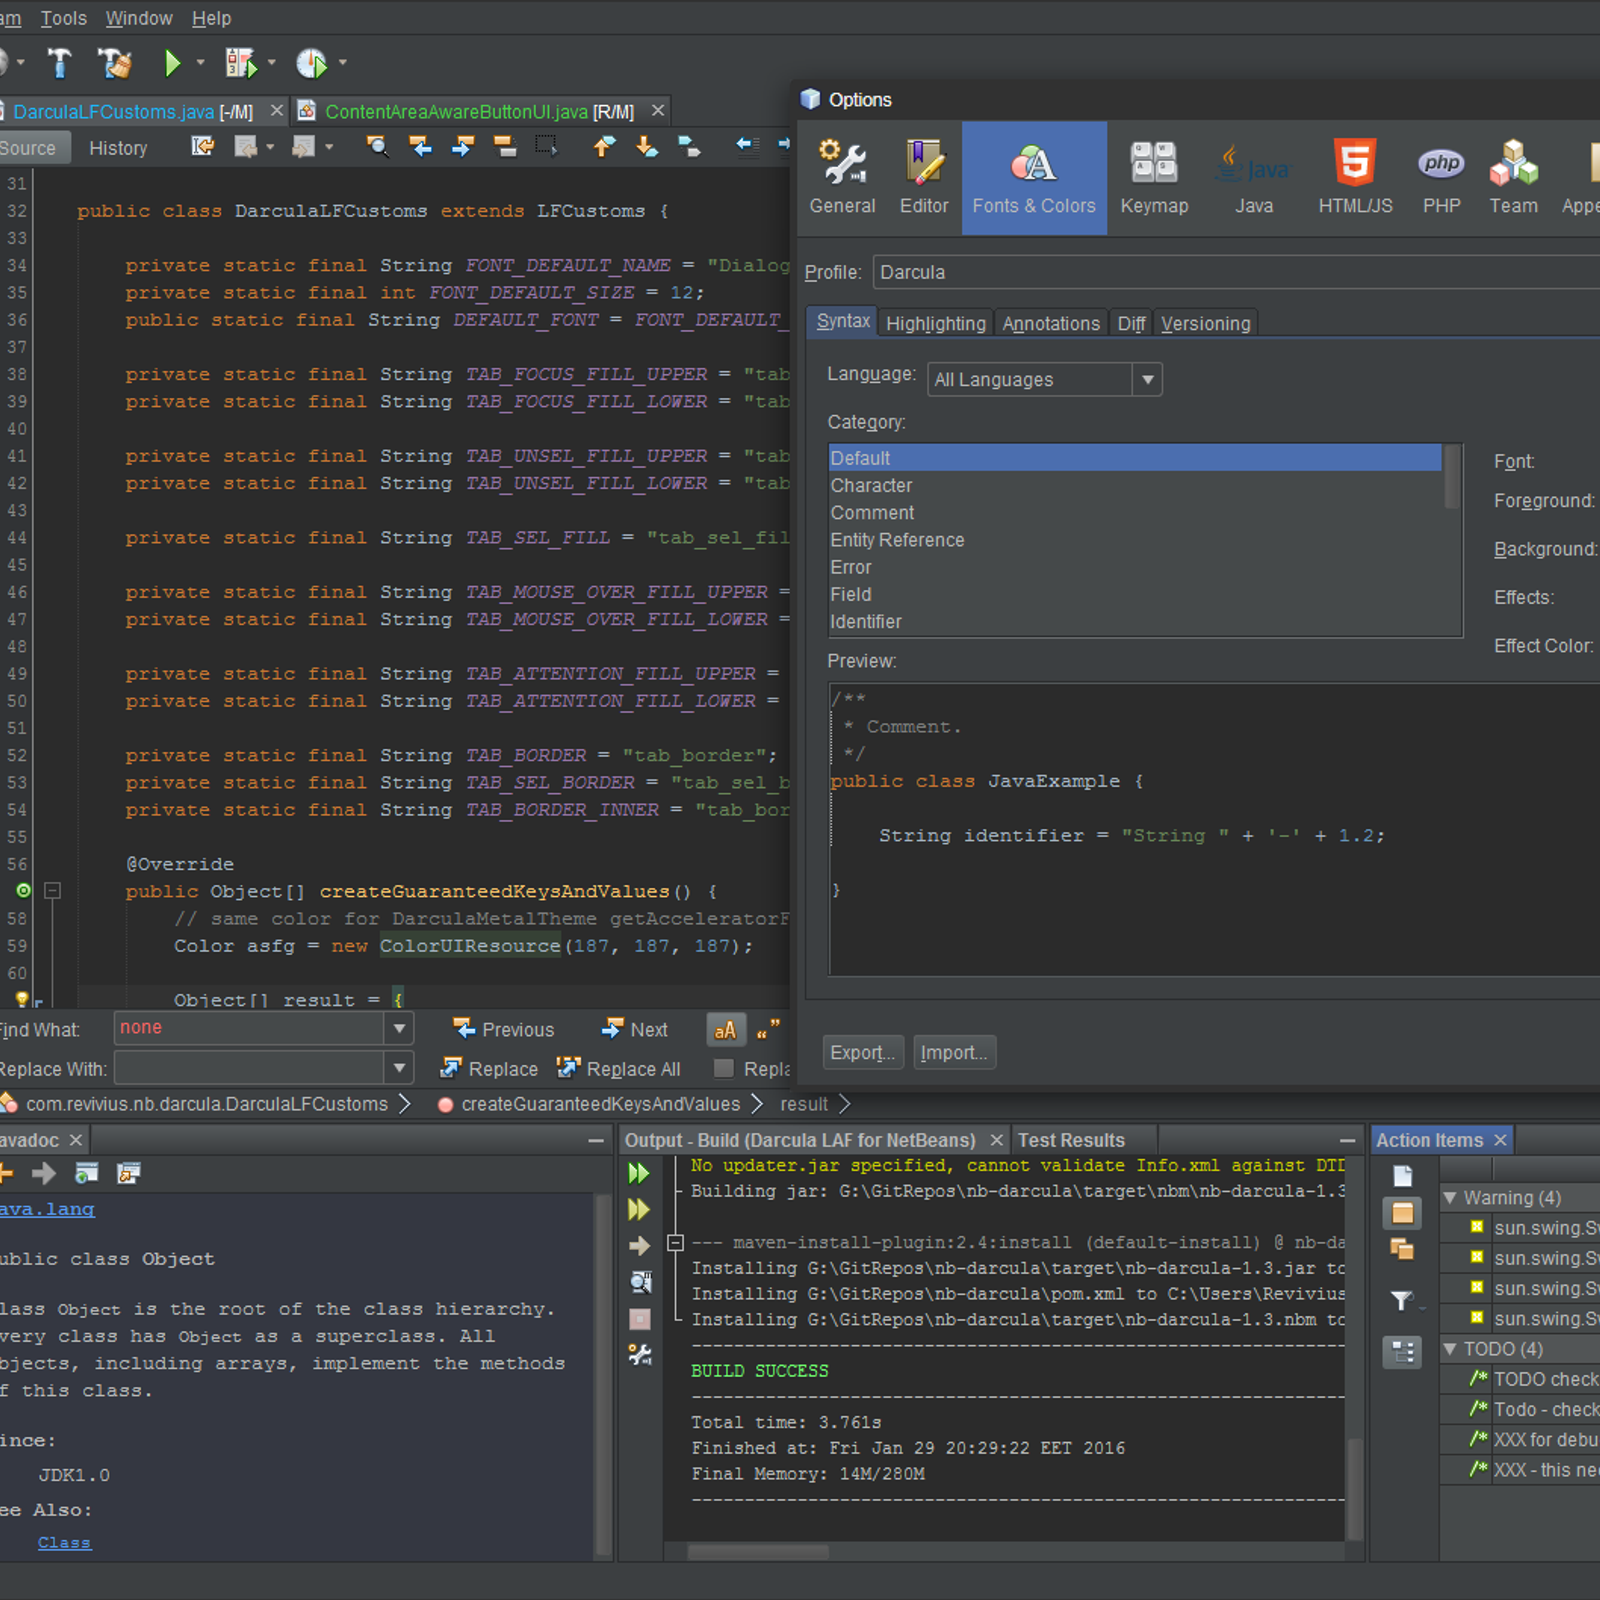Follow the java.lang link in Javadoc
This screenshot has height=1600, width=1600.
[47, 1209]
